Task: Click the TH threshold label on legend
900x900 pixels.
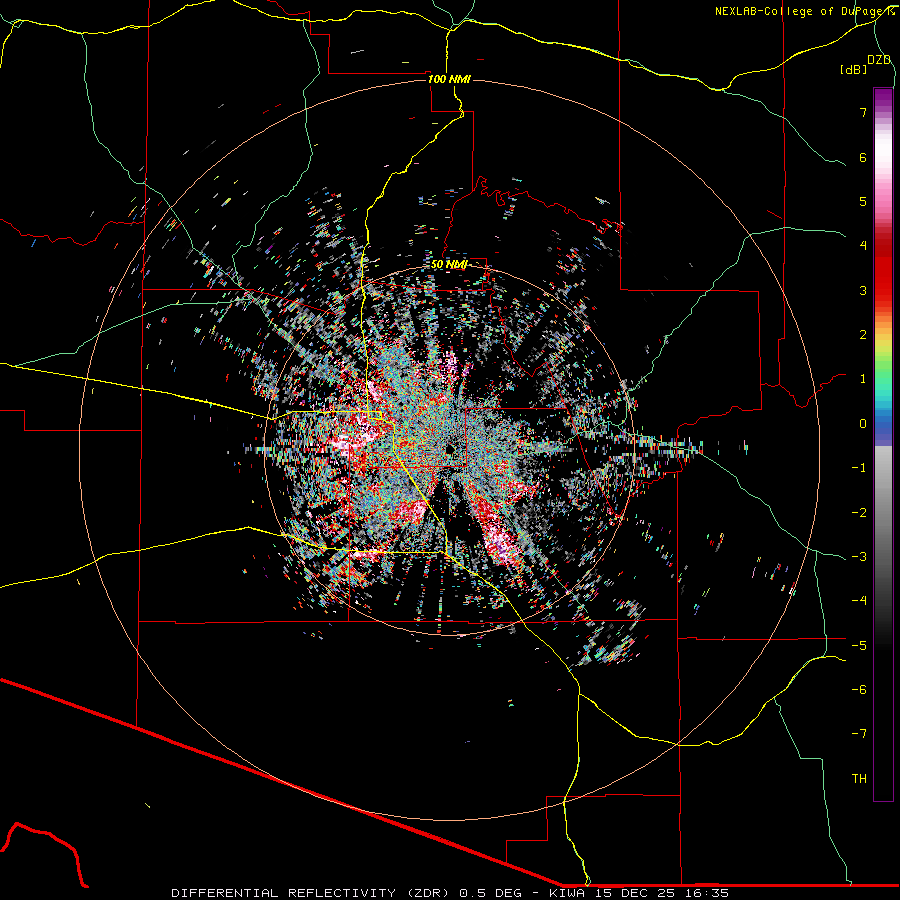Action: pos(859,778)
